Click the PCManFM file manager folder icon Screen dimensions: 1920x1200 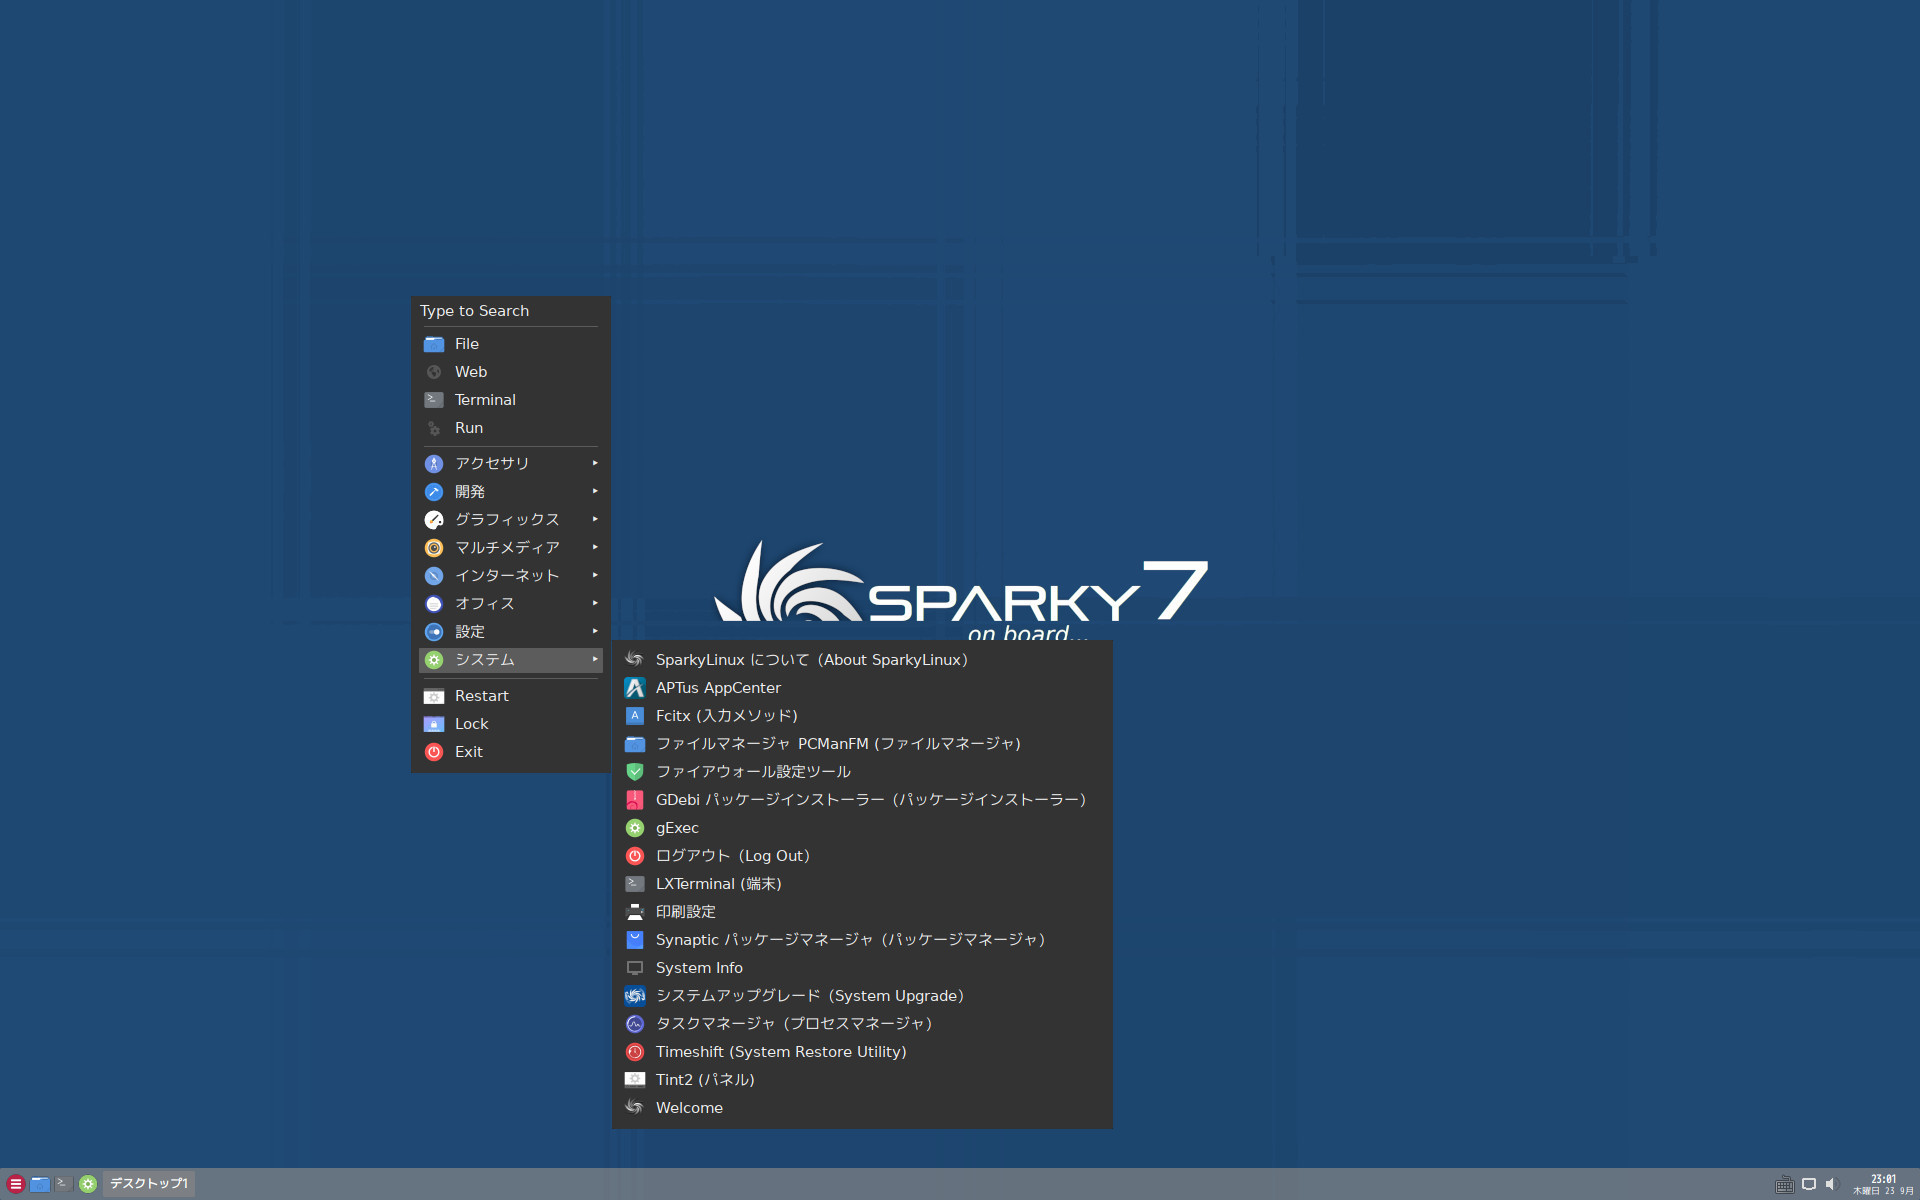(x=635, y=744)
